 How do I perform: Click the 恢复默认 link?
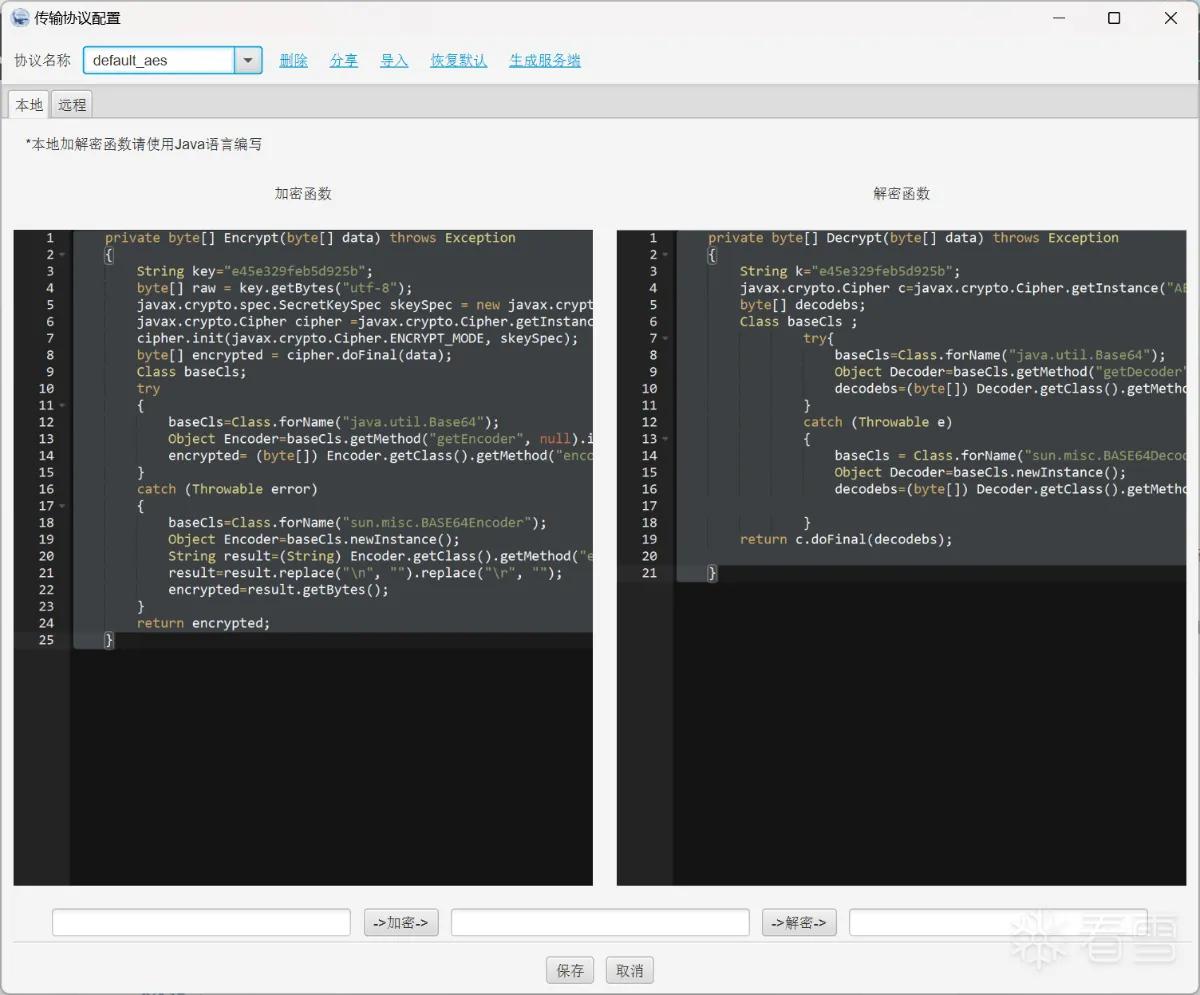(x=459, y=61)
